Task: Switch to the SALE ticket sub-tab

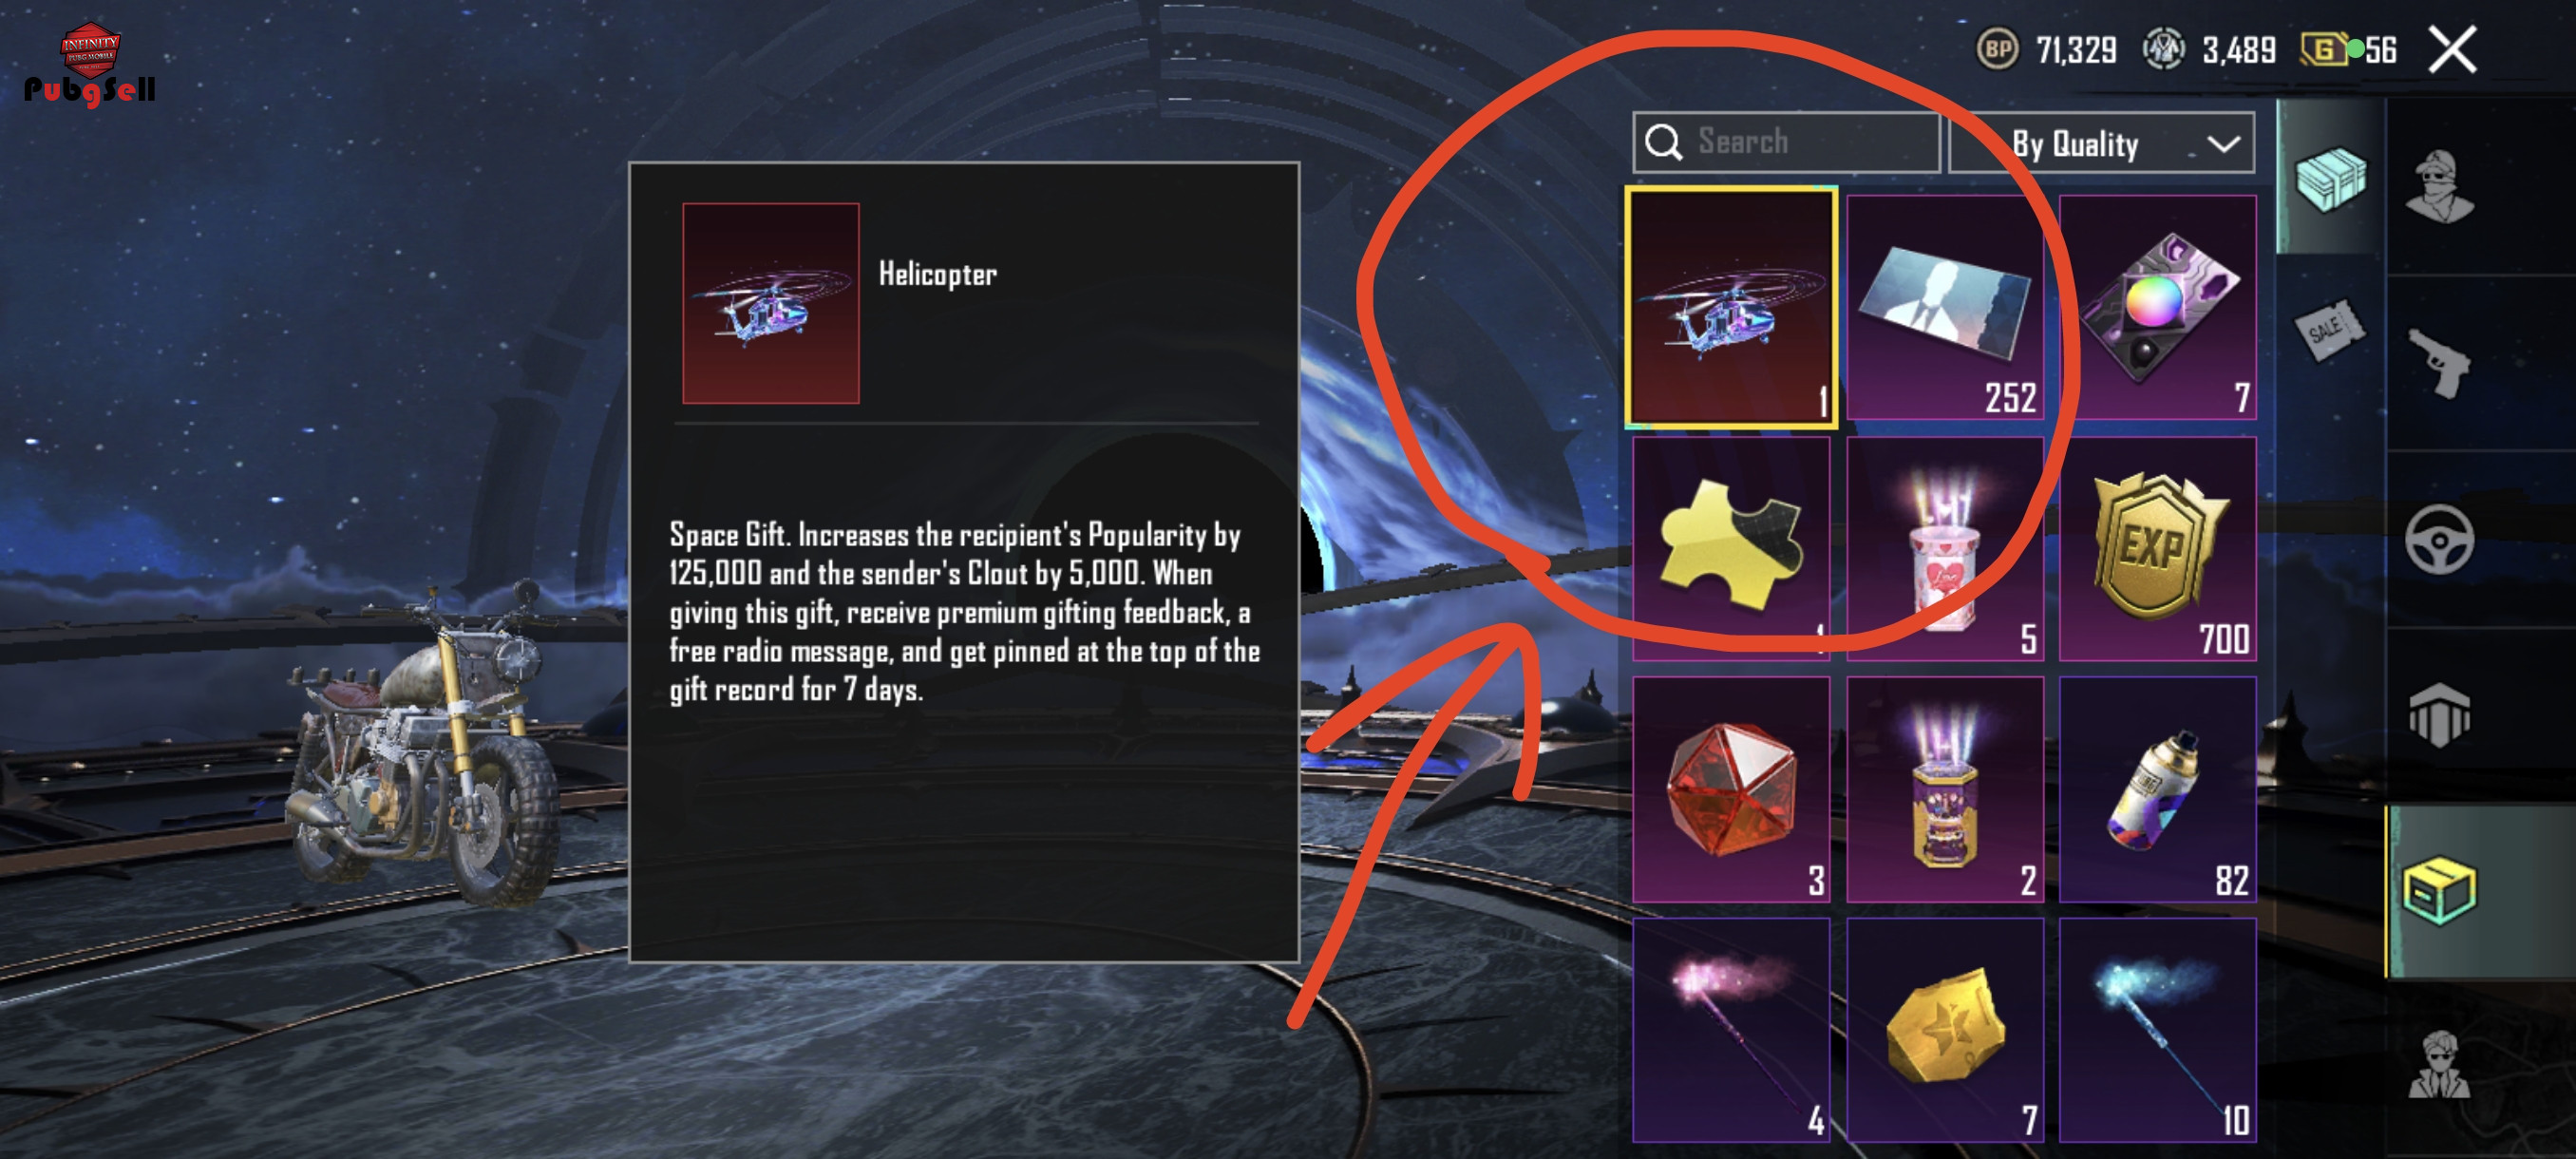Action: [2329, 330]
